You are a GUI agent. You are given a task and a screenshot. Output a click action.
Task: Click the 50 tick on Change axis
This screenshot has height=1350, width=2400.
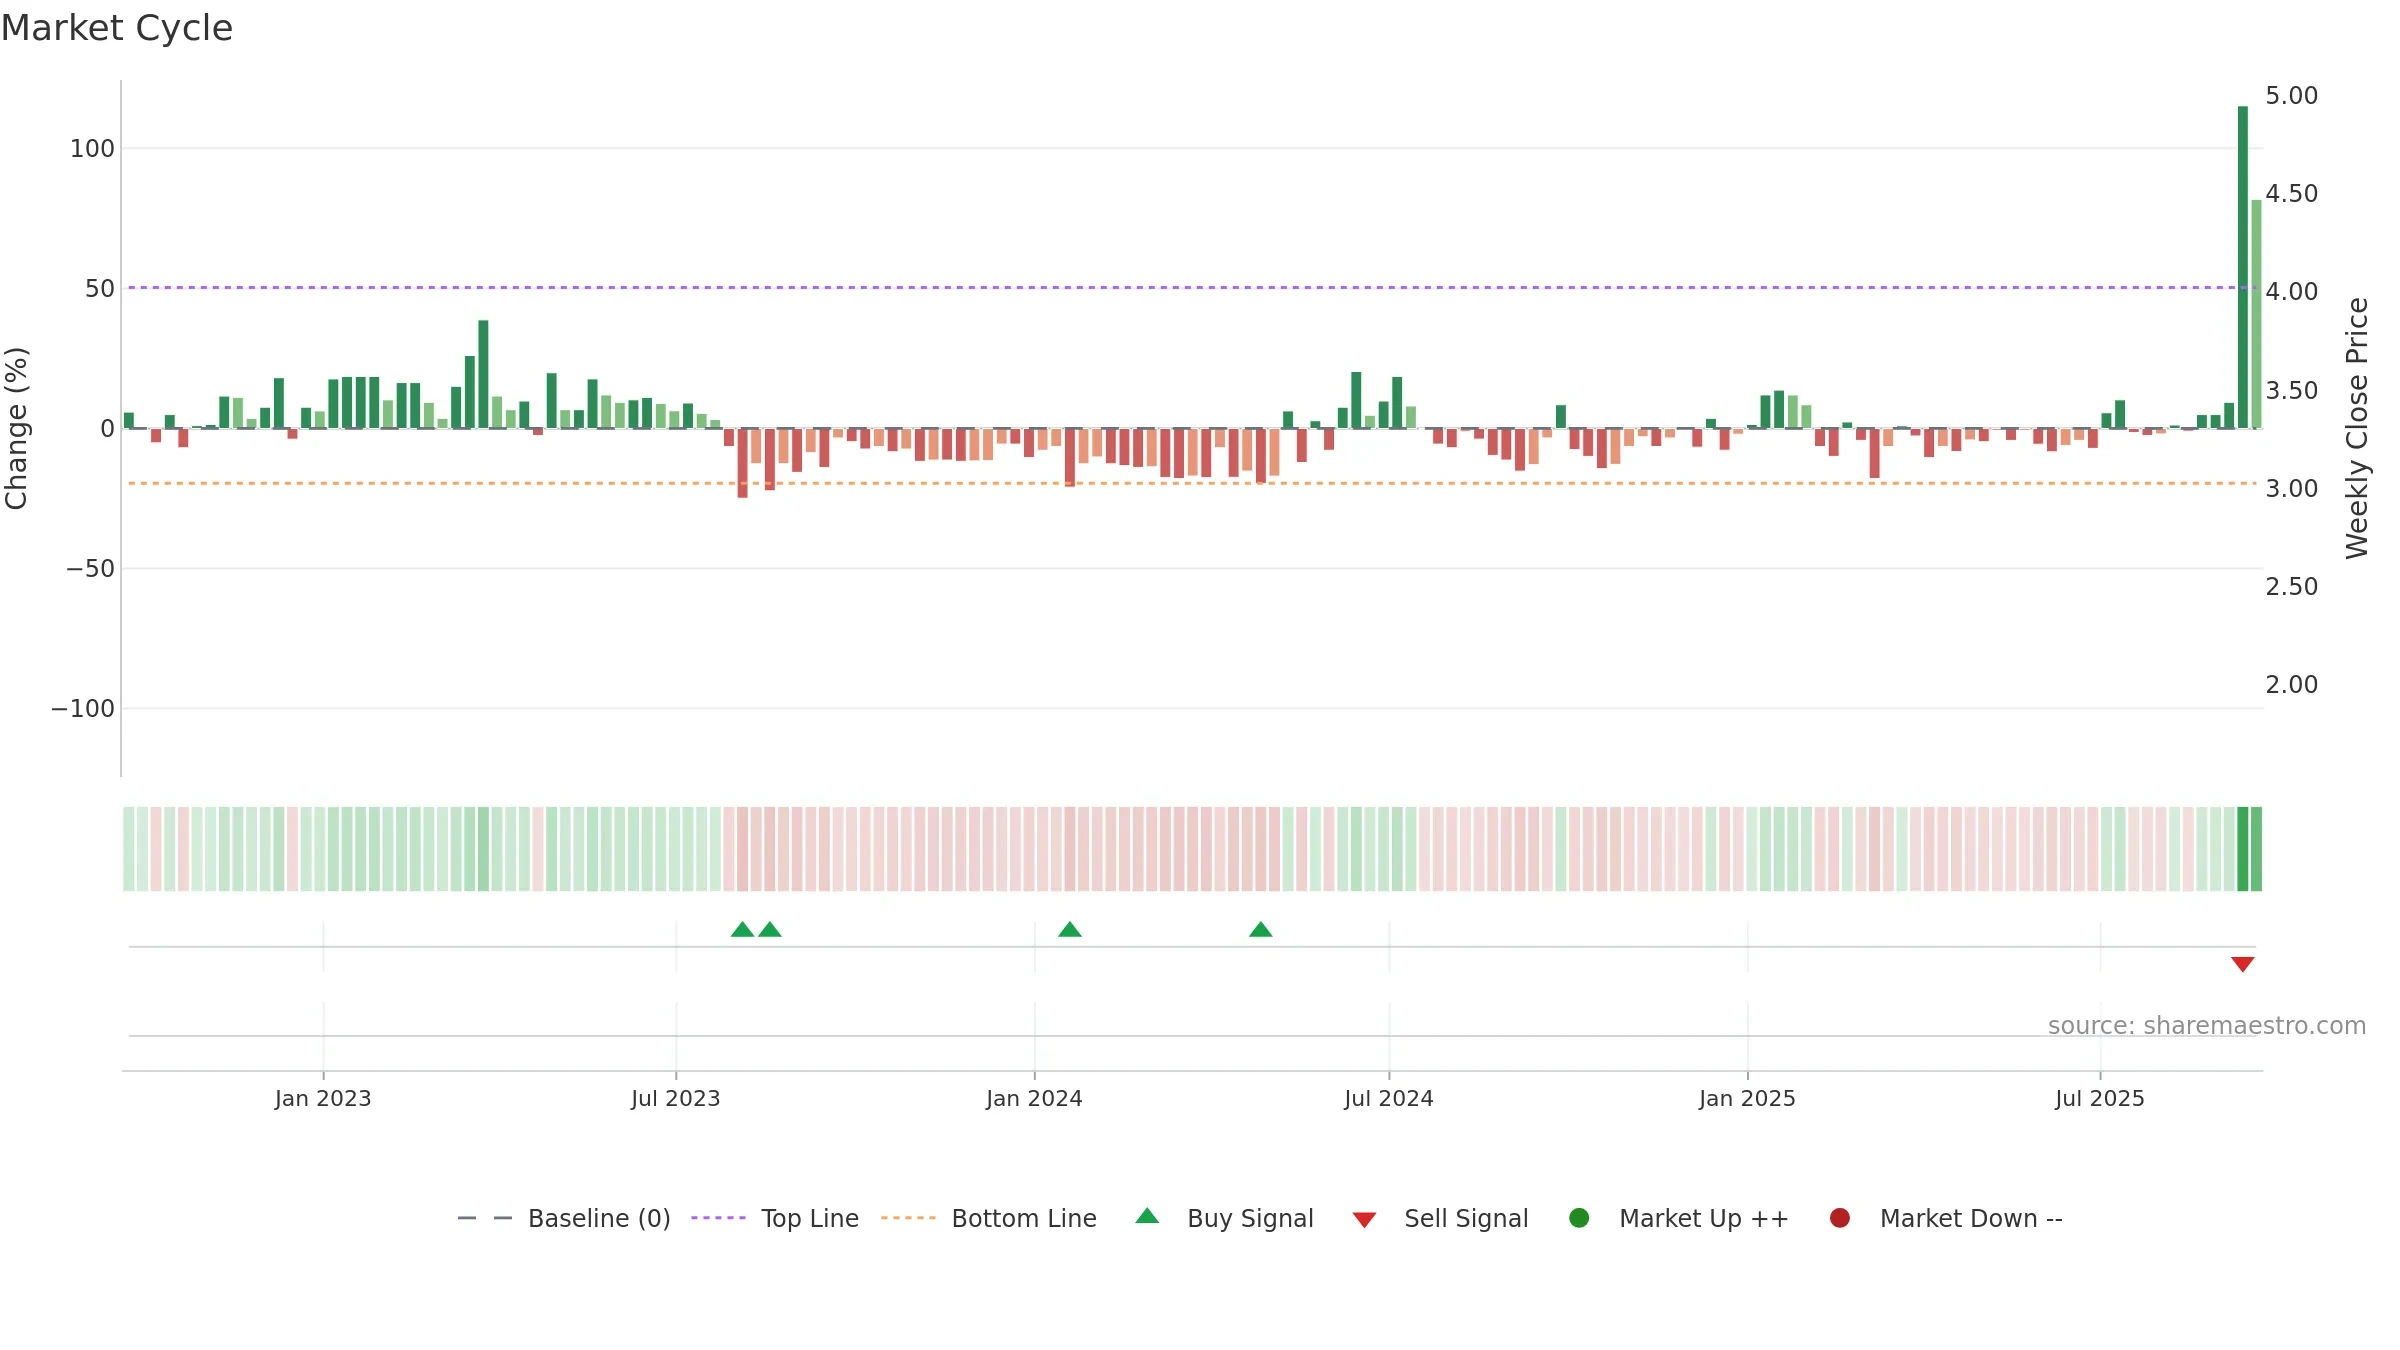click(x=100, y=289)
